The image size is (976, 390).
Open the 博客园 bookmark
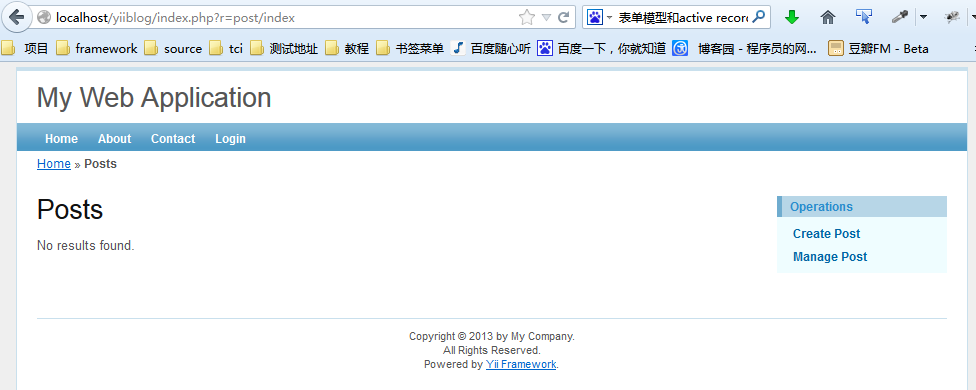(x=745, y=49)
